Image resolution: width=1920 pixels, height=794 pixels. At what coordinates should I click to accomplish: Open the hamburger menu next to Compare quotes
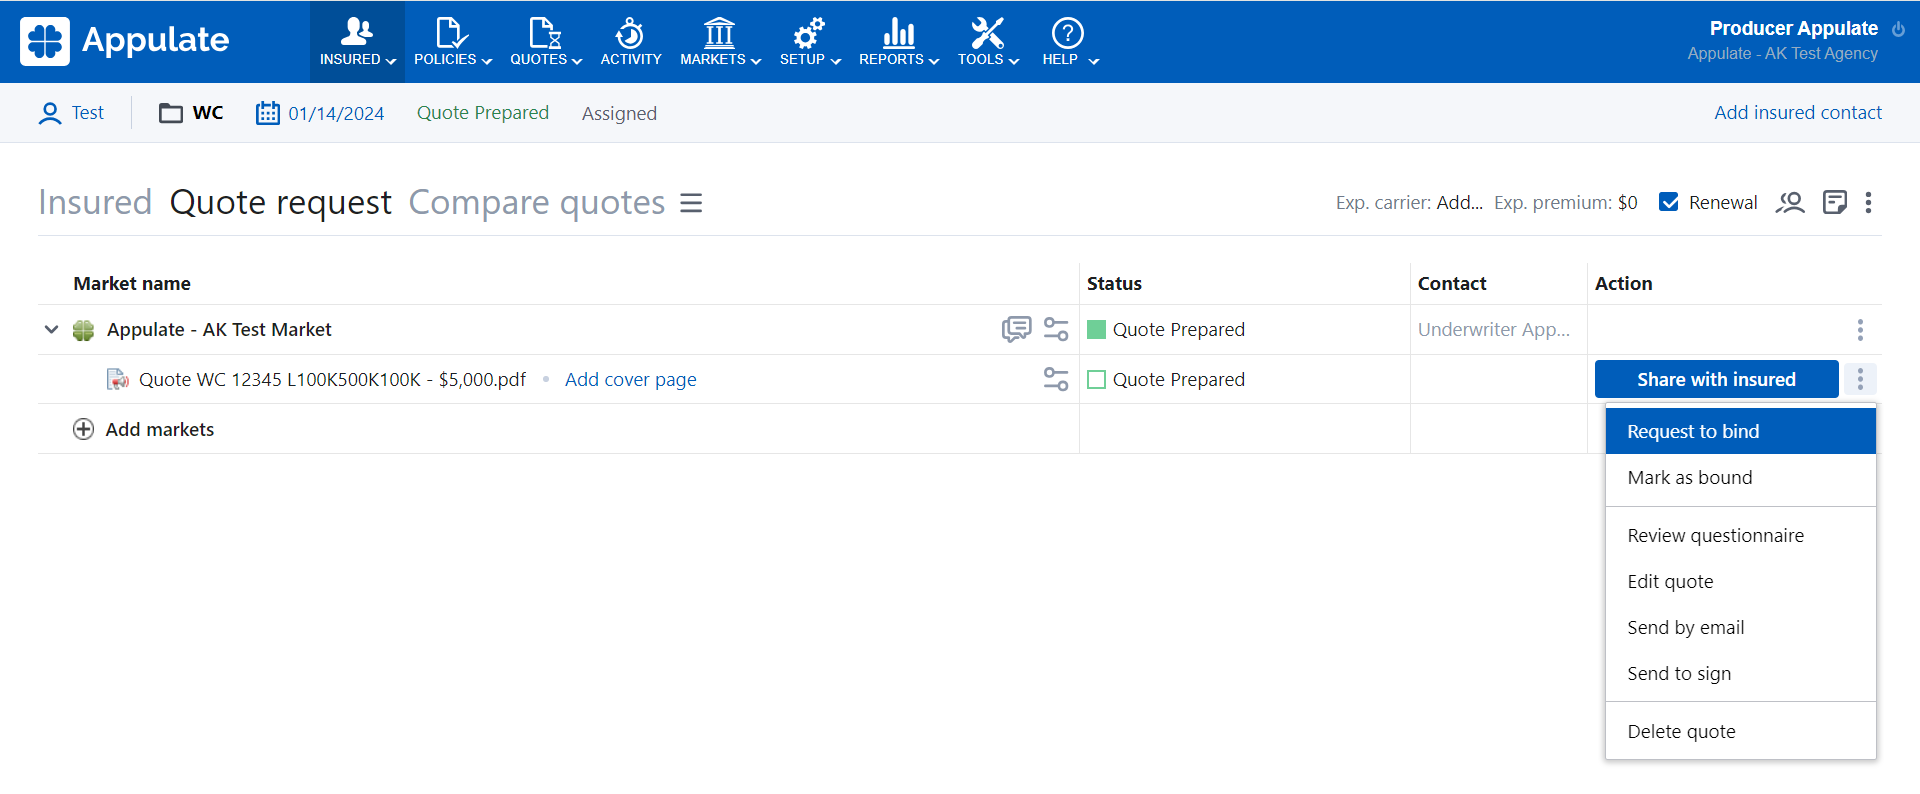(691, 203)
